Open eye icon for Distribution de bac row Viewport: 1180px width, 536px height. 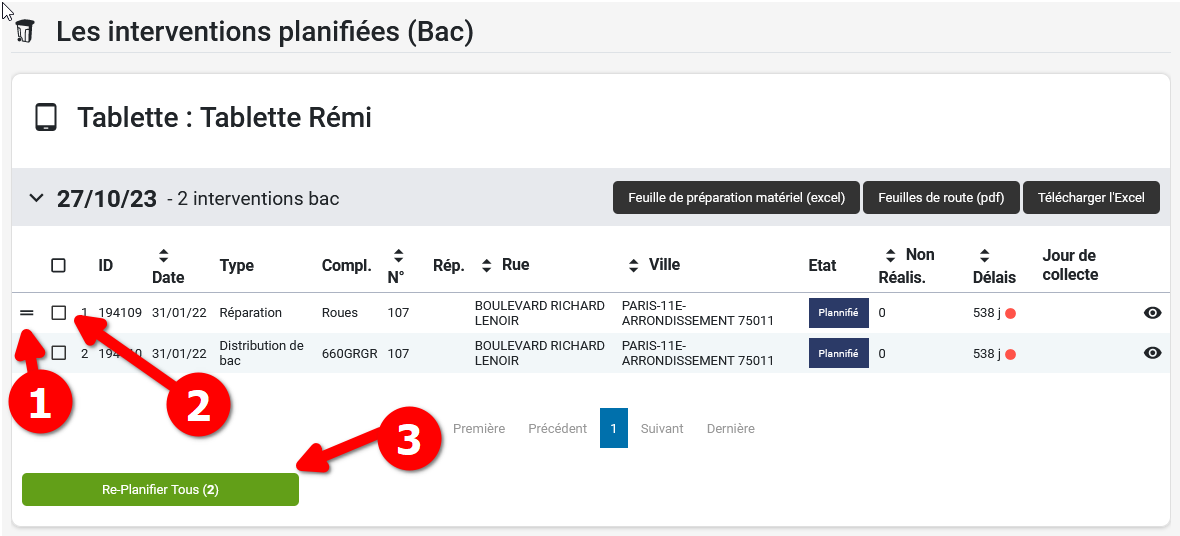pyautogui.click(x=1152, y=353)
